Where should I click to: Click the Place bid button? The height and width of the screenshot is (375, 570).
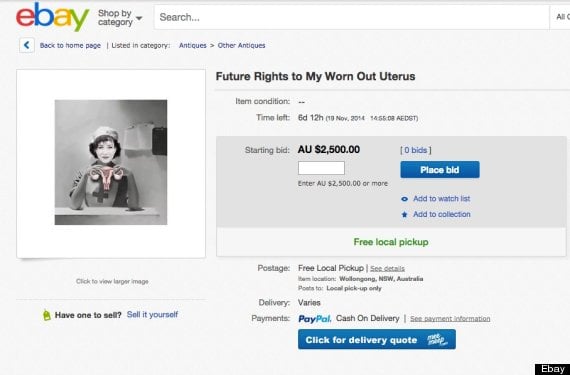click(440, 170)
